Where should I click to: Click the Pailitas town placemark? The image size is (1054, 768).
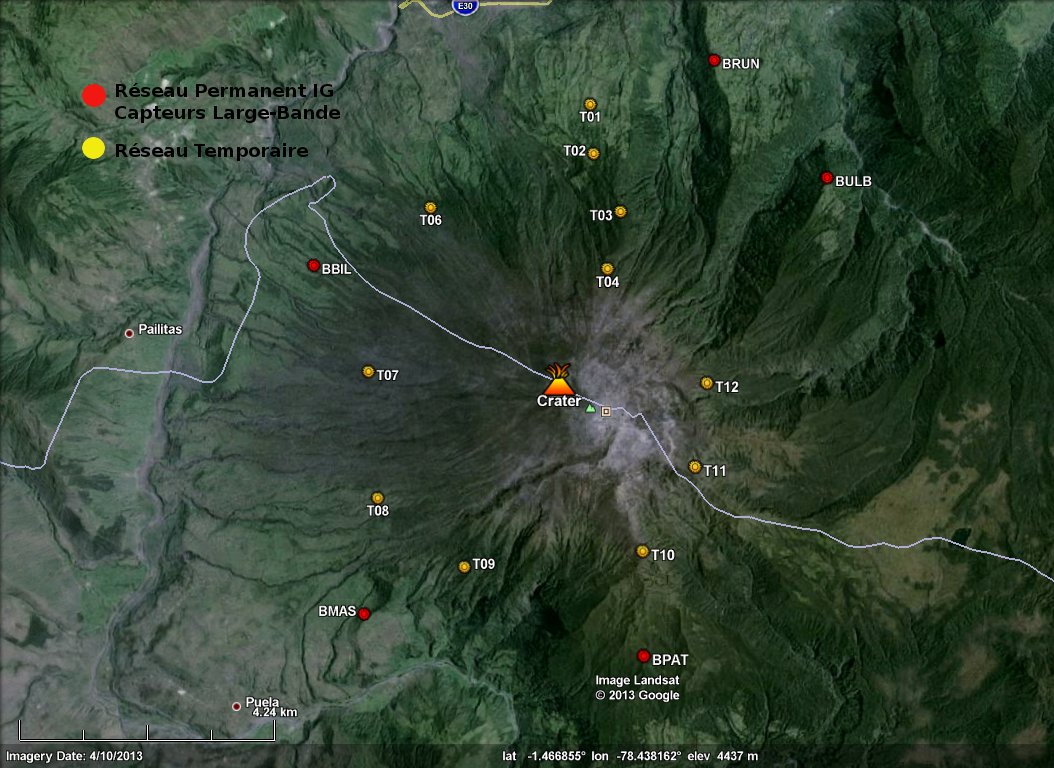tap(129, 333)
